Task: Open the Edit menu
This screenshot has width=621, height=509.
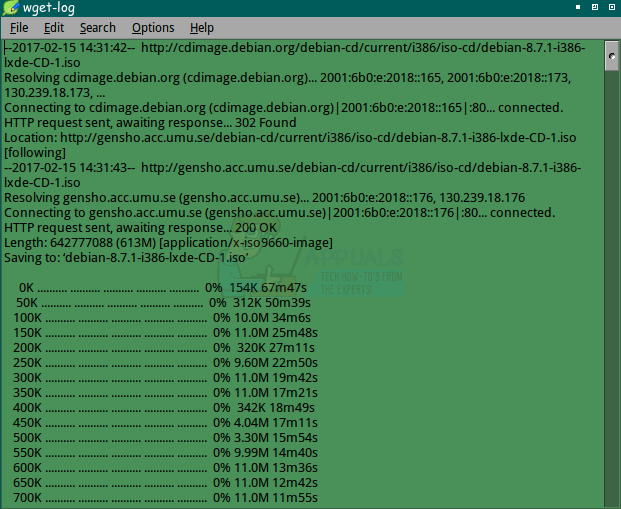Action: (x=54, y=28)
